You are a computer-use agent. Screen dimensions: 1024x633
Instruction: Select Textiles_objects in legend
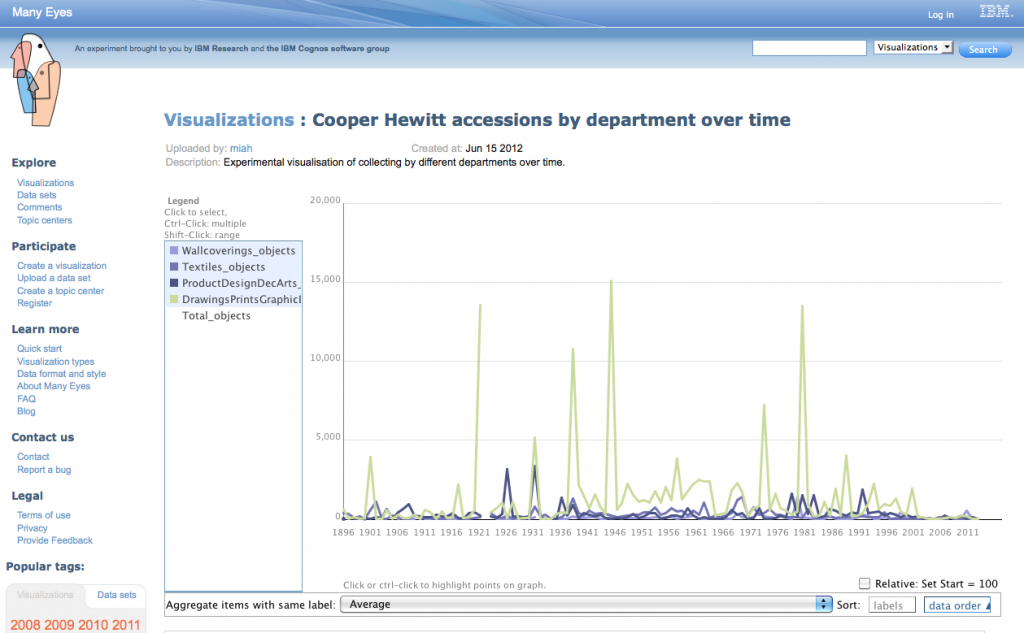(233, 267)
